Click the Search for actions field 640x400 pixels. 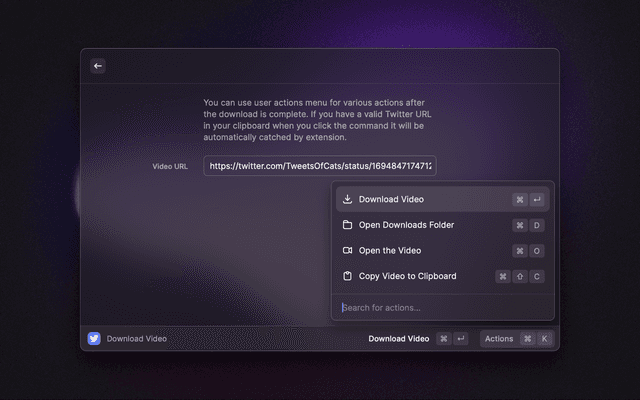[440, 307]
